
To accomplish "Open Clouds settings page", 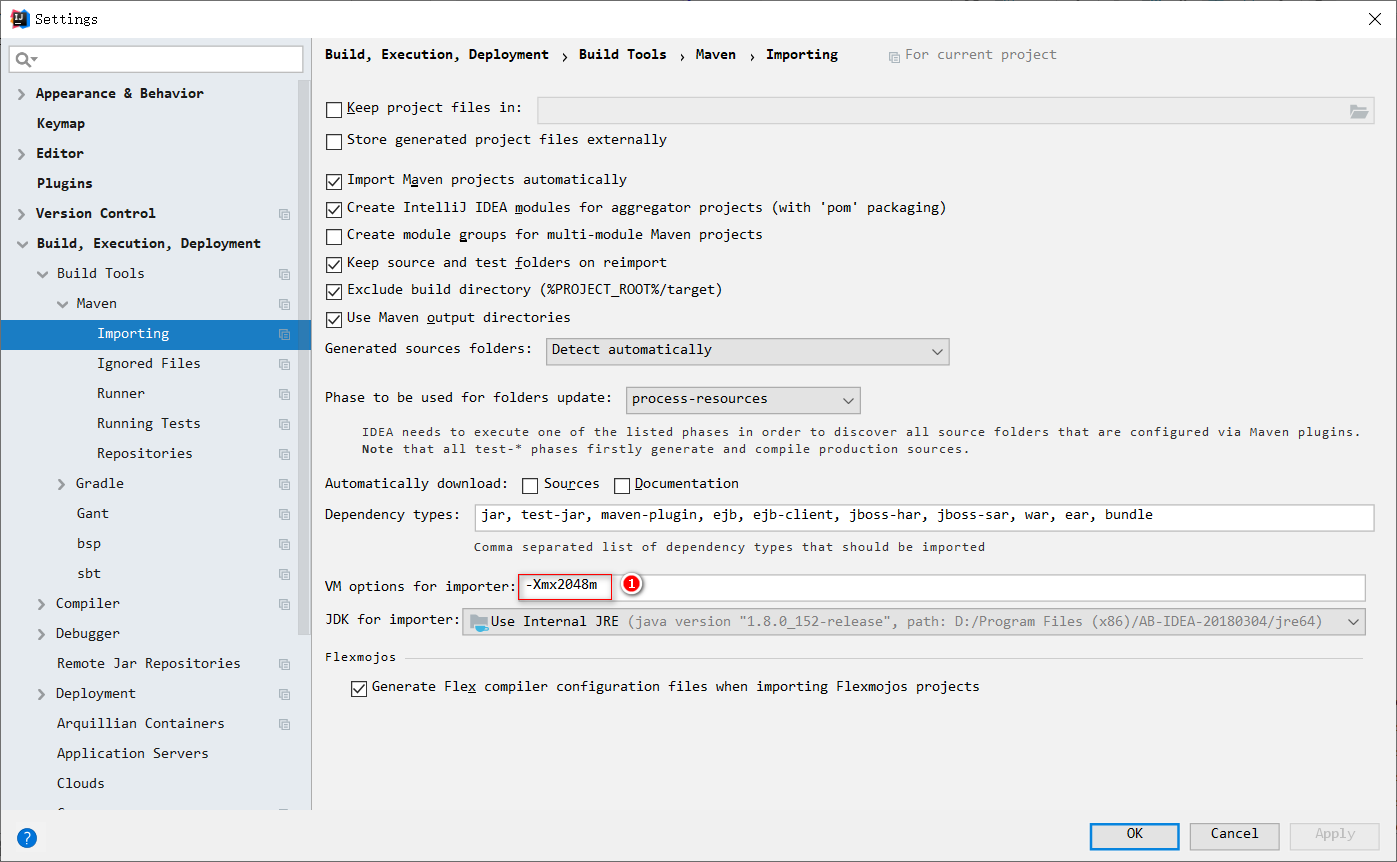I will click(x=81, y=784).
